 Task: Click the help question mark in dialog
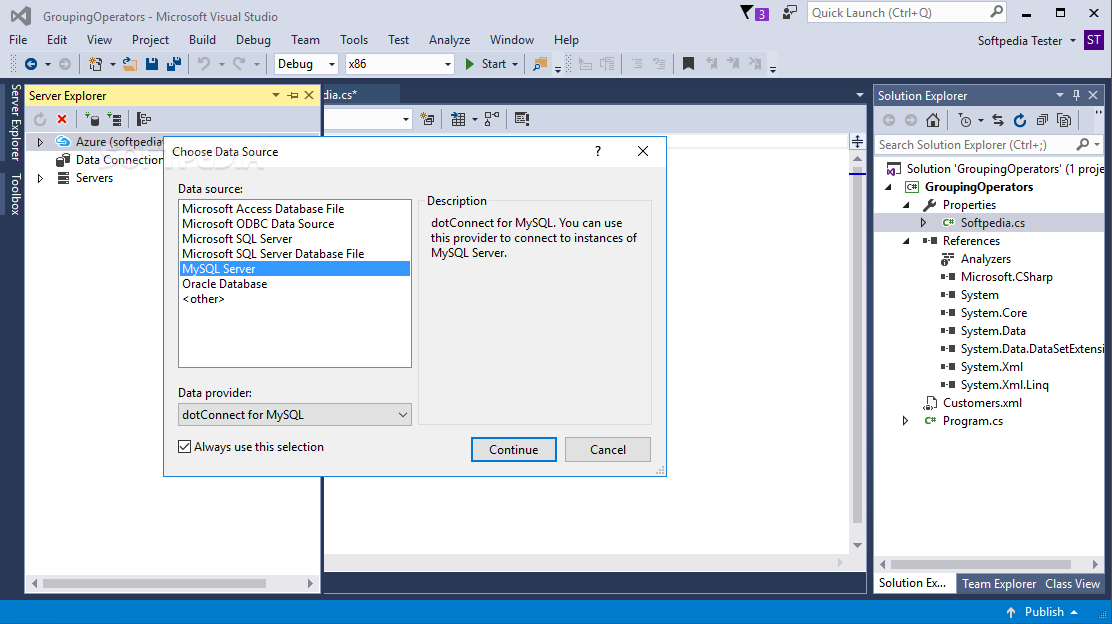[598, 151]
